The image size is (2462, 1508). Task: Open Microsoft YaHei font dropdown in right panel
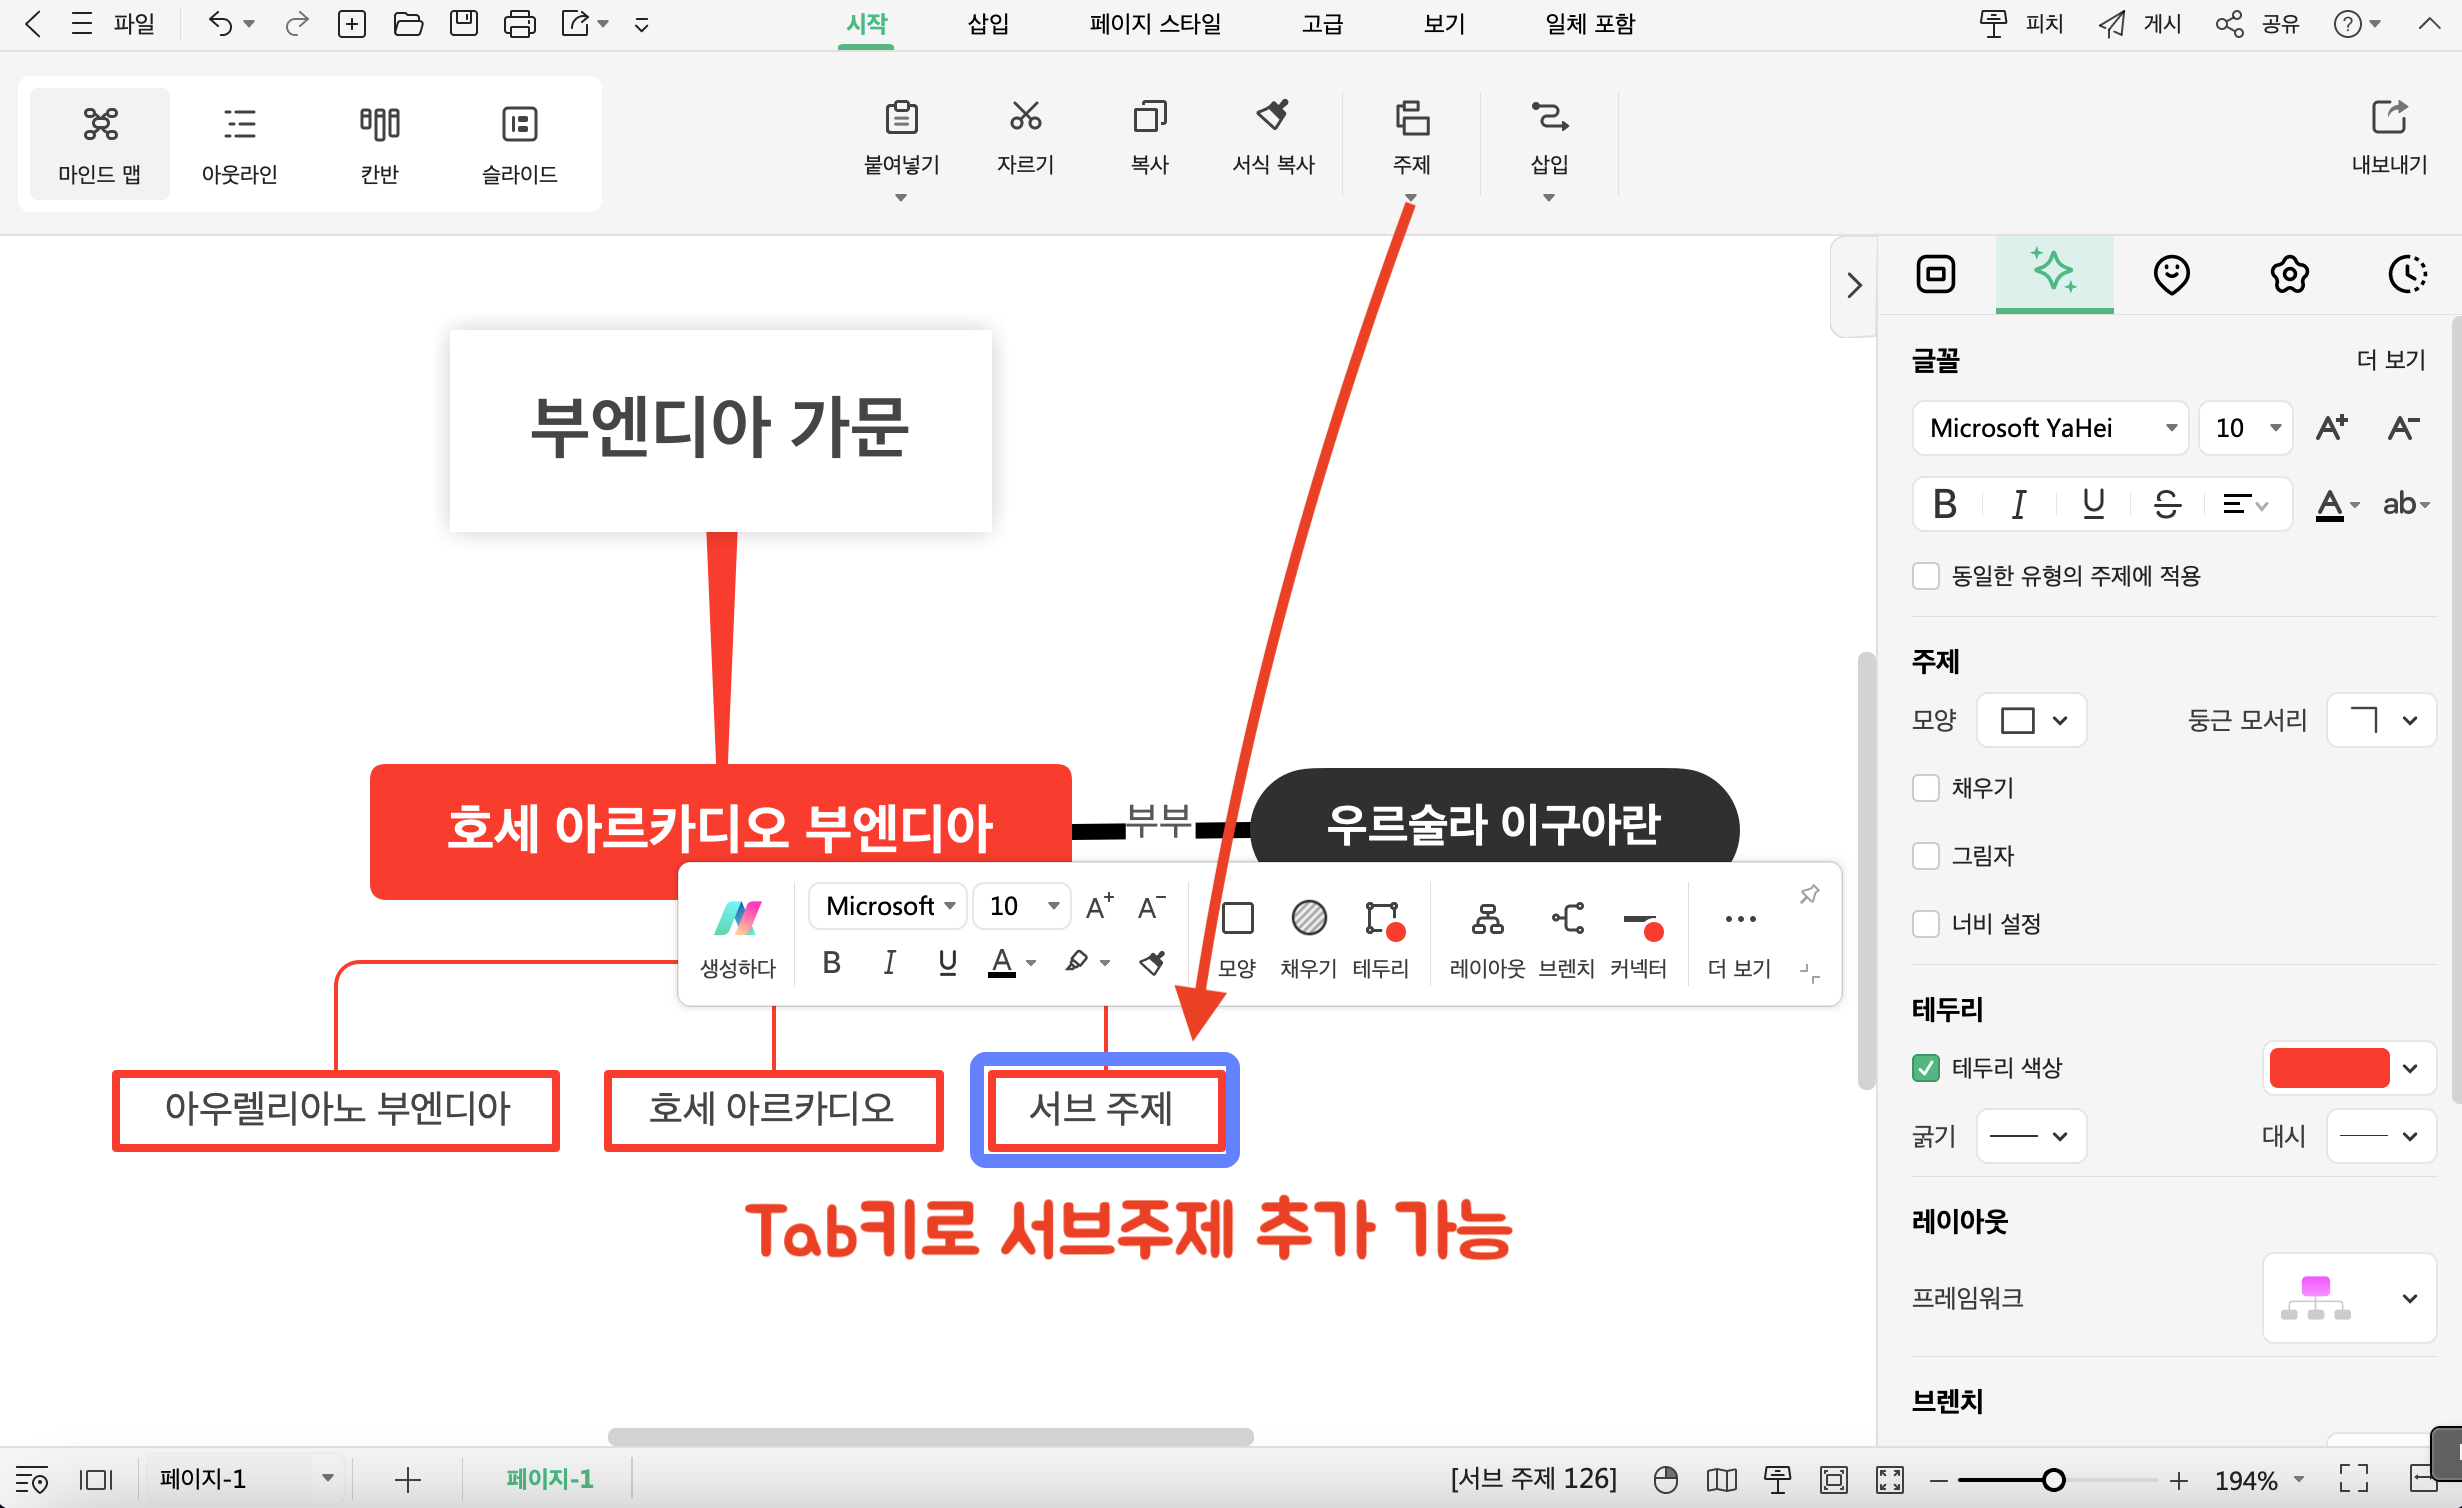click(2051, 428)
